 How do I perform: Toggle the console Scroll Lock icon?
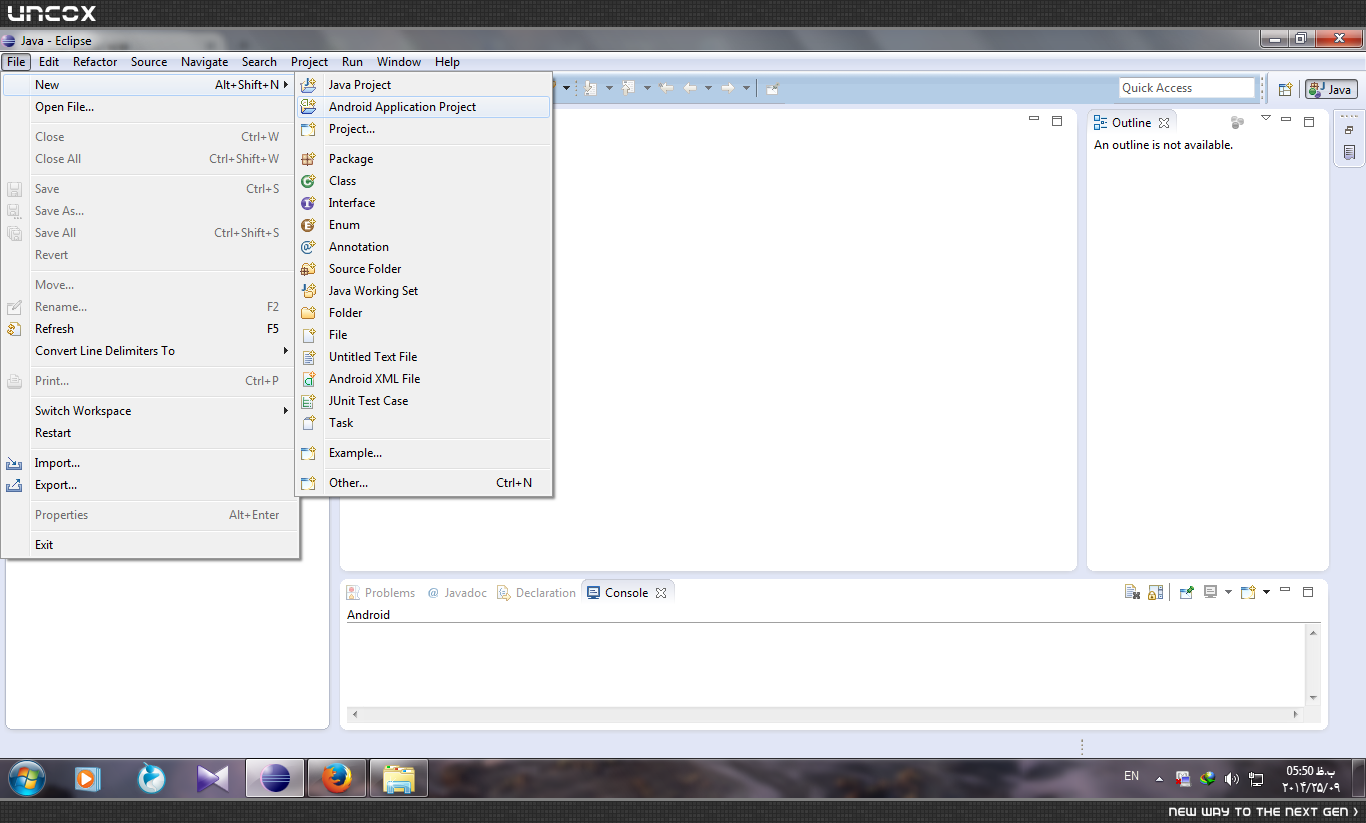click(1155, 592)
